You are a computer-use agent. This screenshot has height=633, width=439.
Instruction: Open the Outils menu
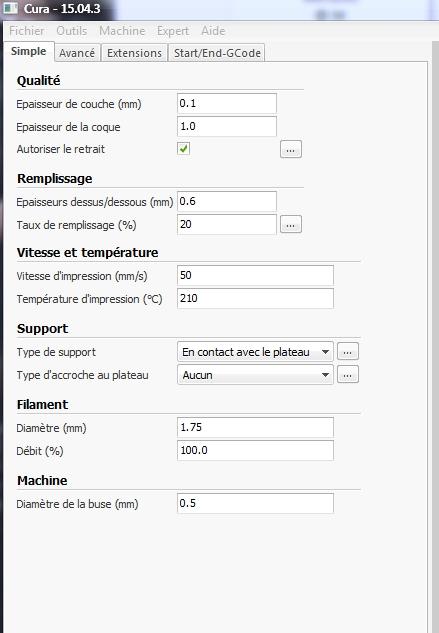coord(71,31)
